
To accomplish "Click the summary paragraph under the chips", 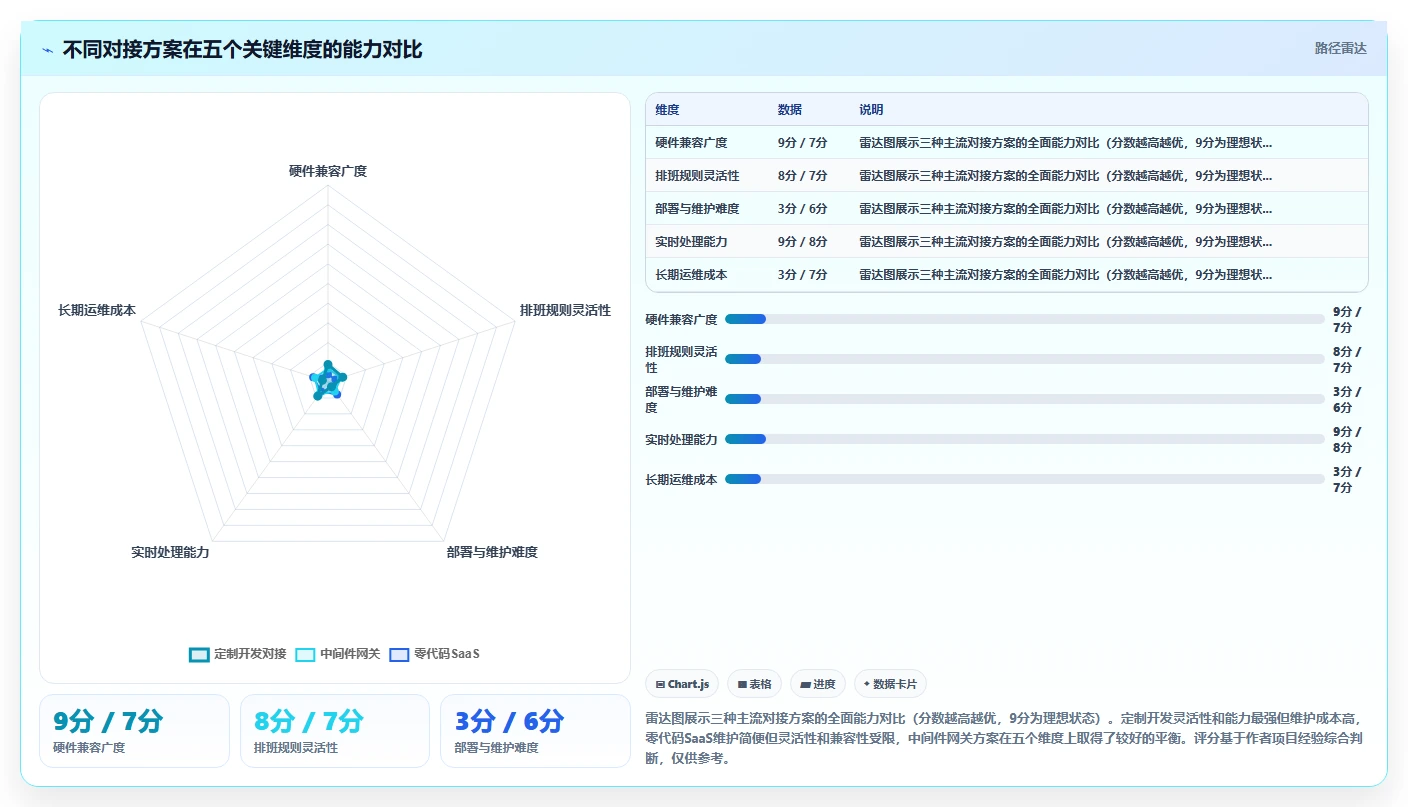I will [x=1007, y=738].
